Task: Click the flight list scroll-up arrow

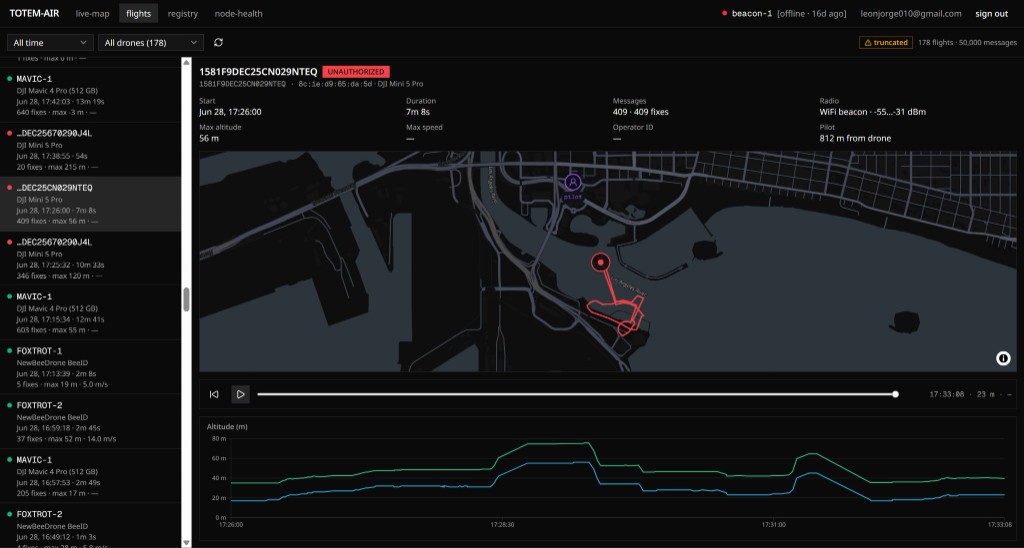Action: pyautogui.click(x=186, y=63)
